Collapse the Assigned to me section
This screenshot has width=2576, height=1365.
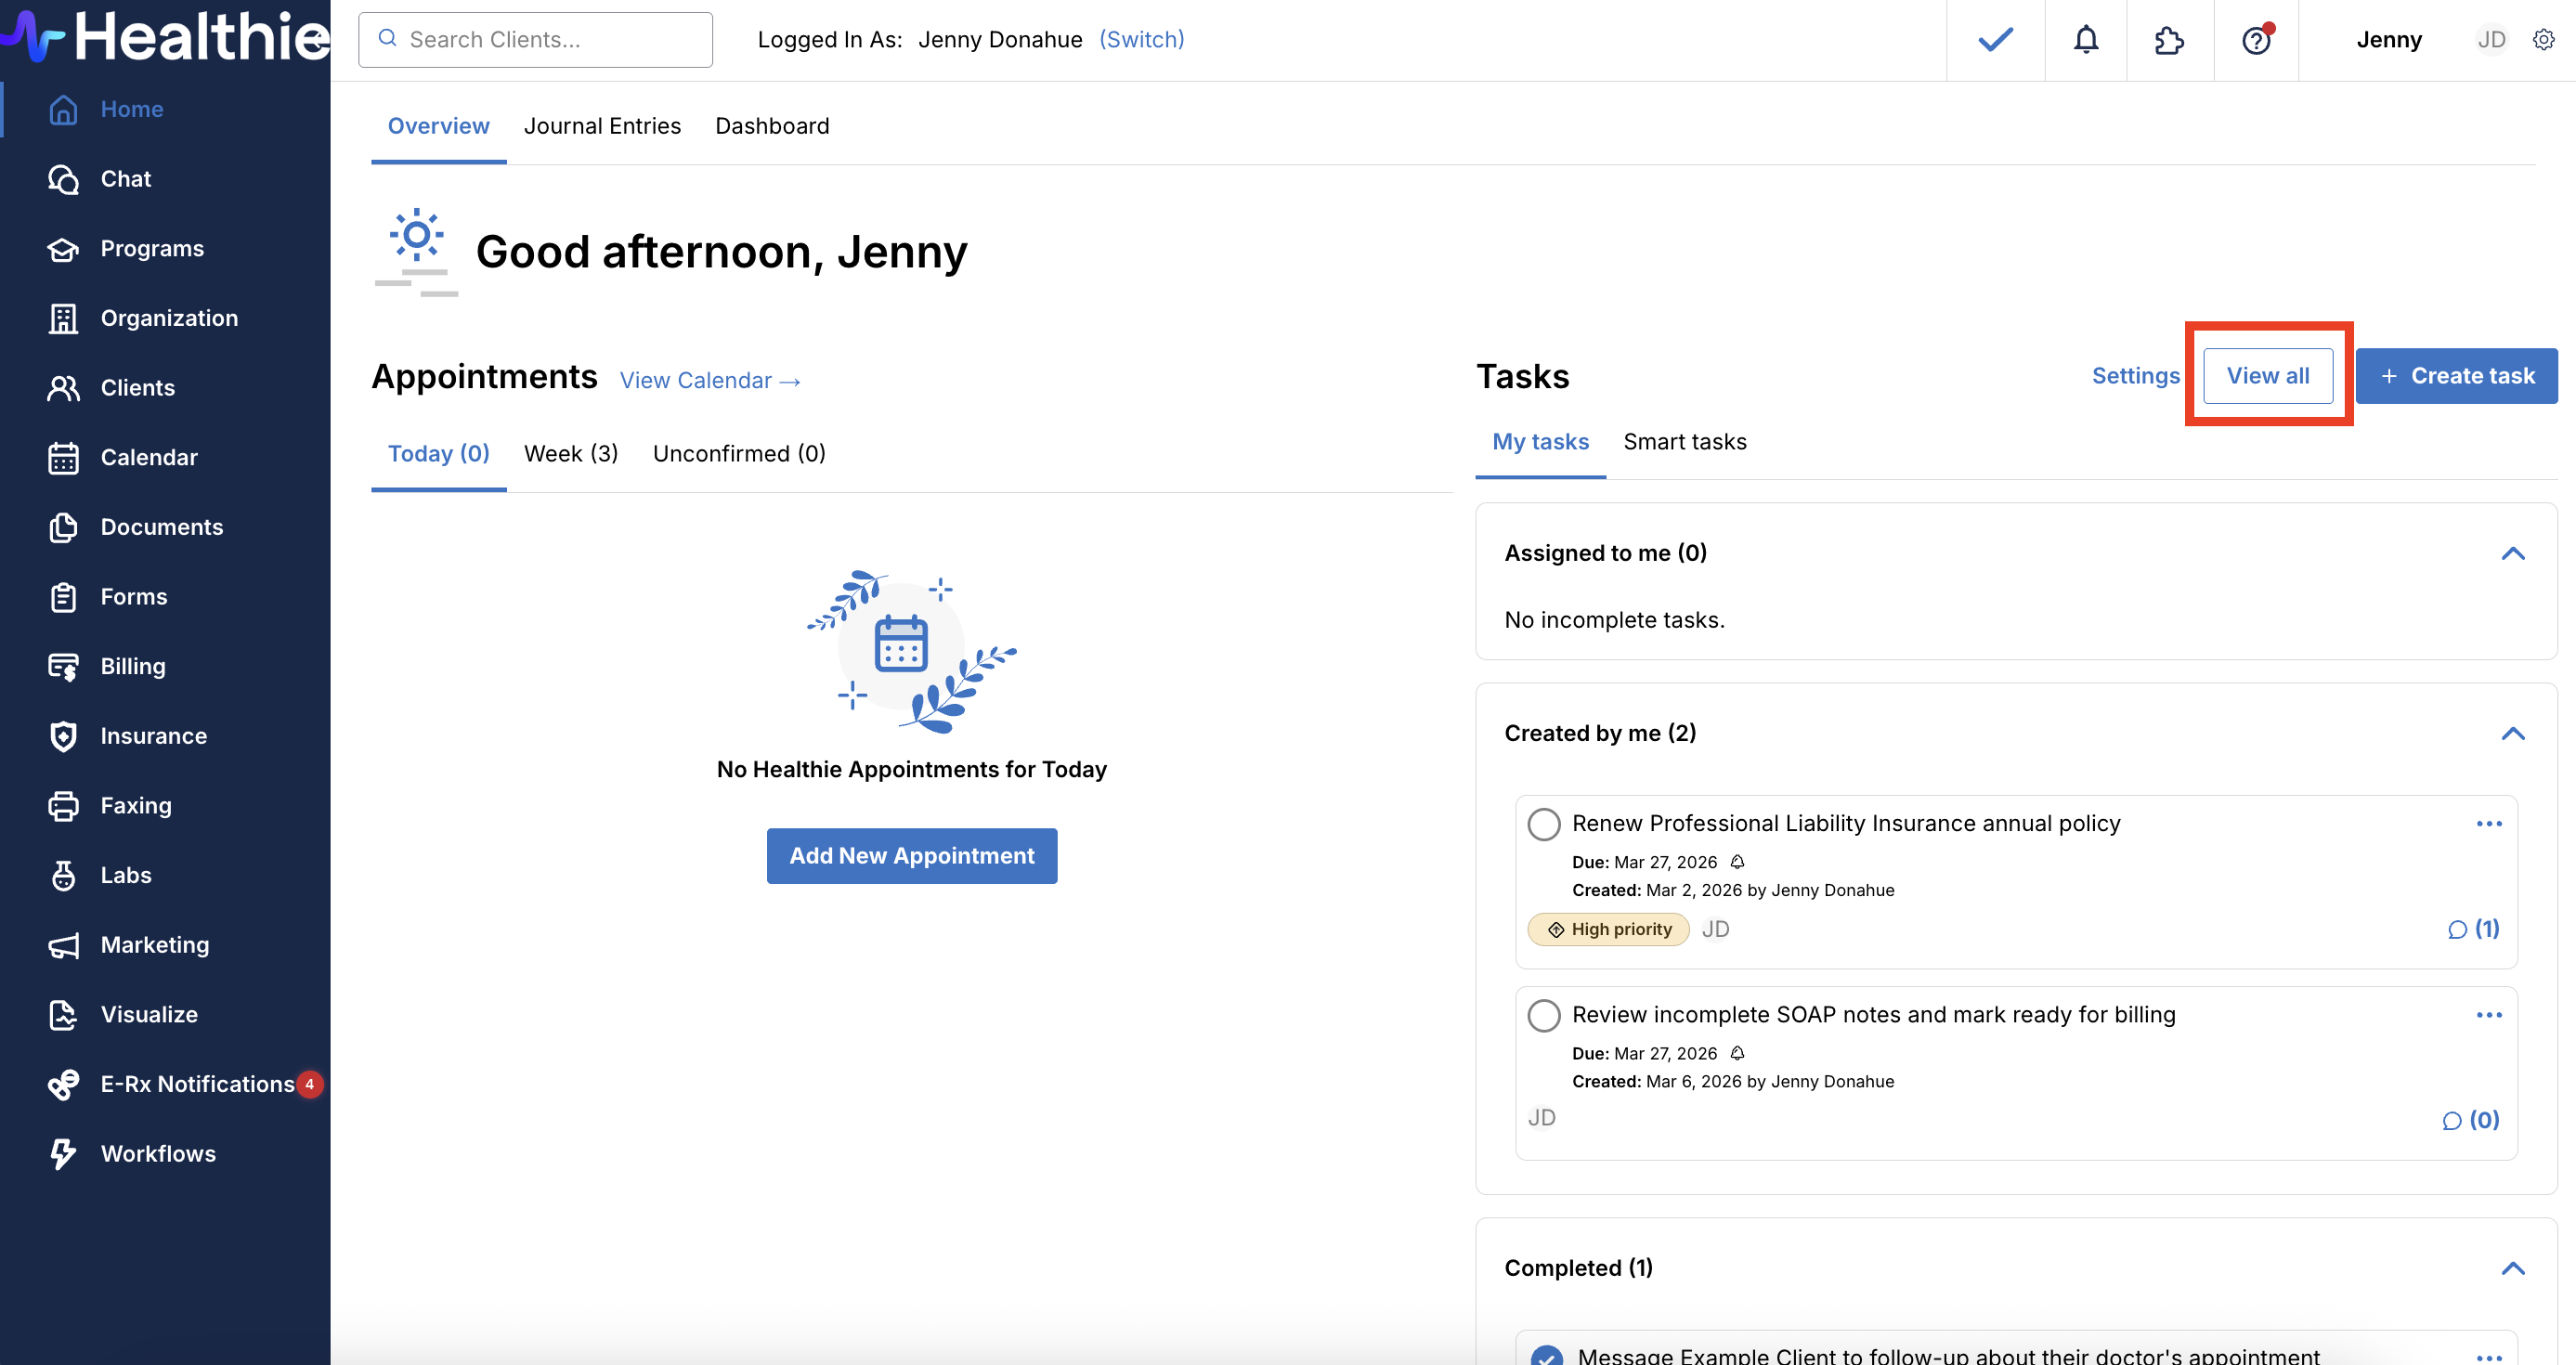[2512, 553]
